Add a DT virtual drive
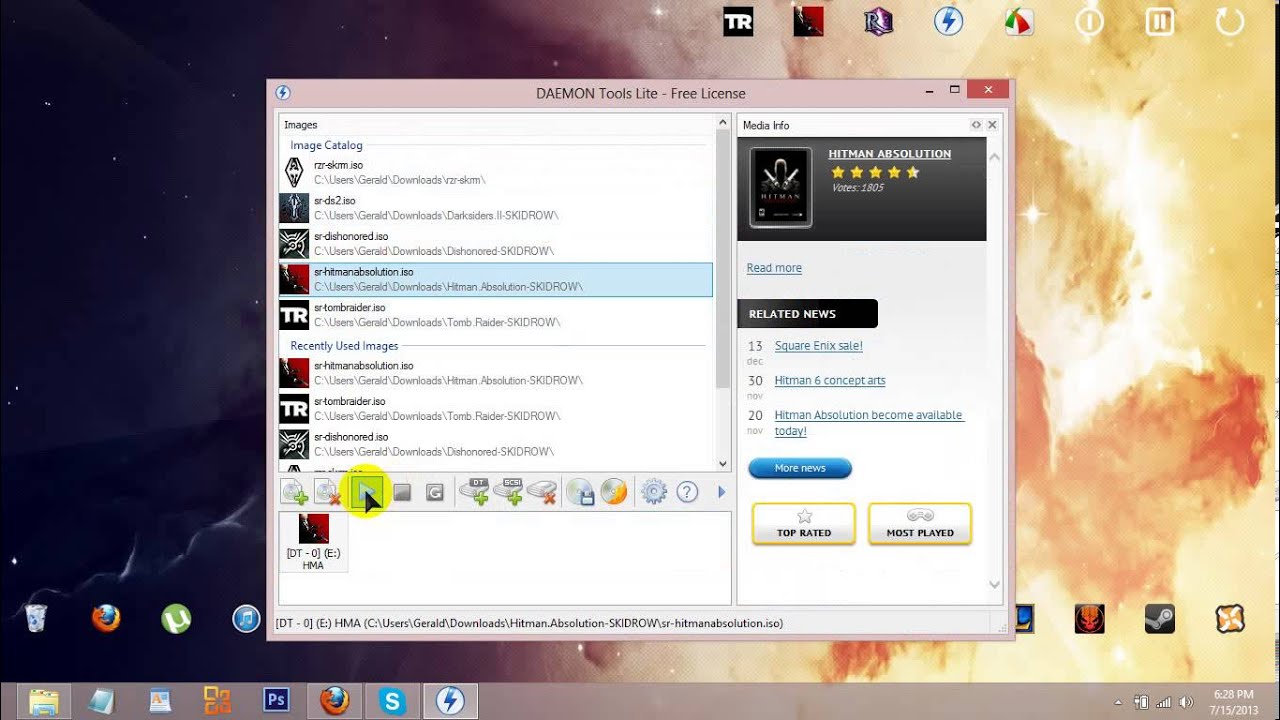This screenshot has height=720, width=1280. [474, 492]
